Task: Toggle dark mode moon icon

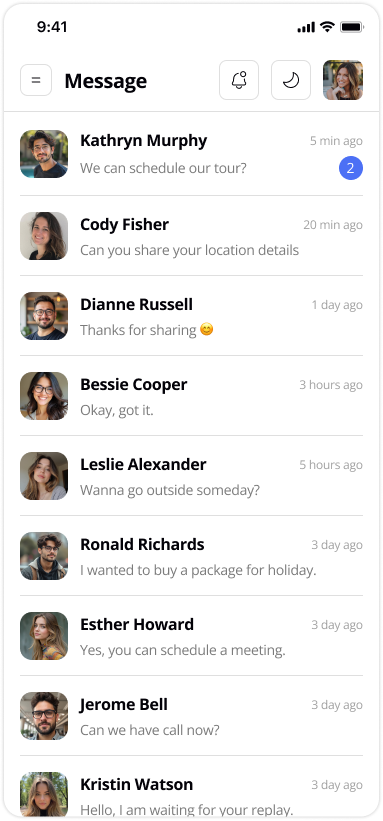Action: 291,80
